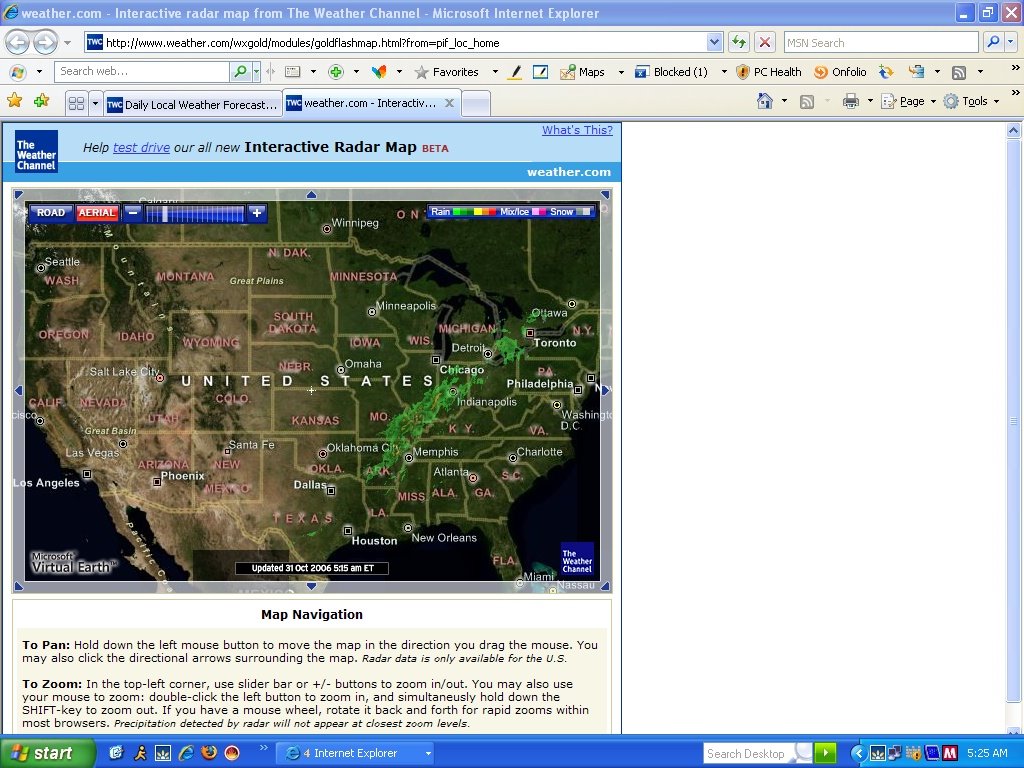Zoom in with the map plus button
The width and height of the screenshot is (1024, 768).
click(257, 212)
